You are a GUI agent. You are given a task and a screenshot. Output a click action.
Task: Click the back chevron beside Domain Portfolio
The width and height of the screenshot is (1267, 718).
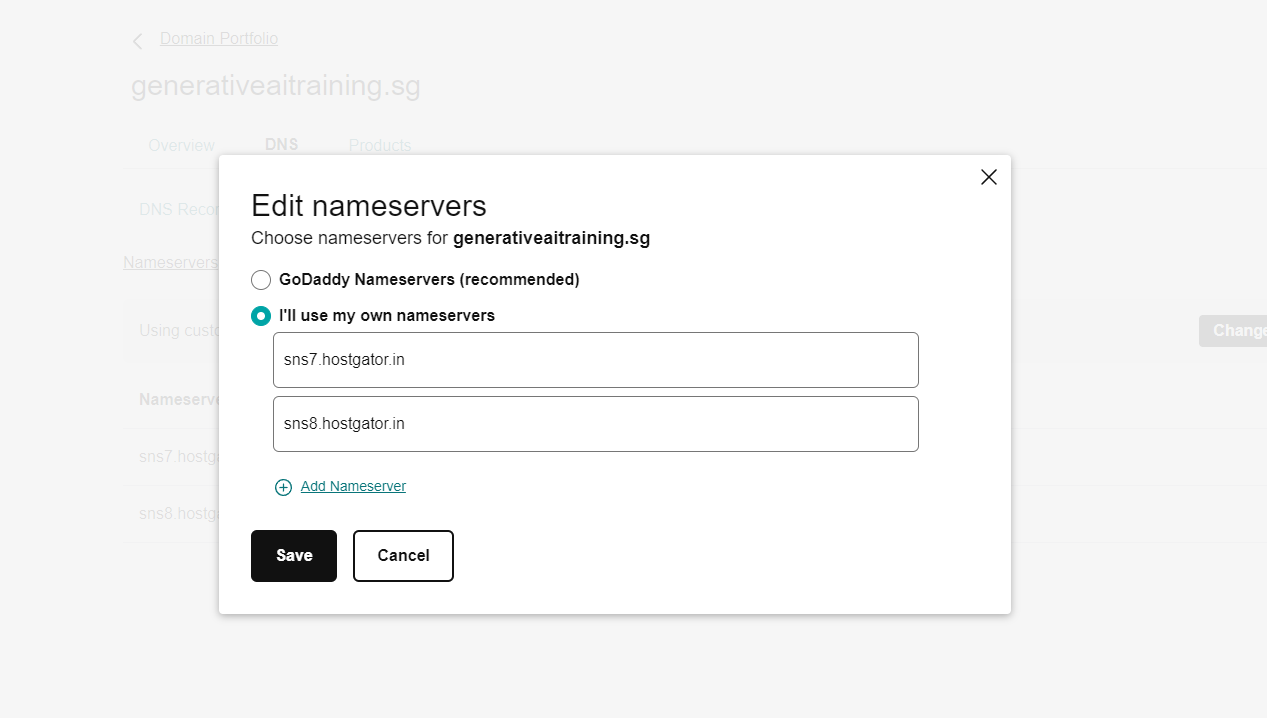click(138, 41)
